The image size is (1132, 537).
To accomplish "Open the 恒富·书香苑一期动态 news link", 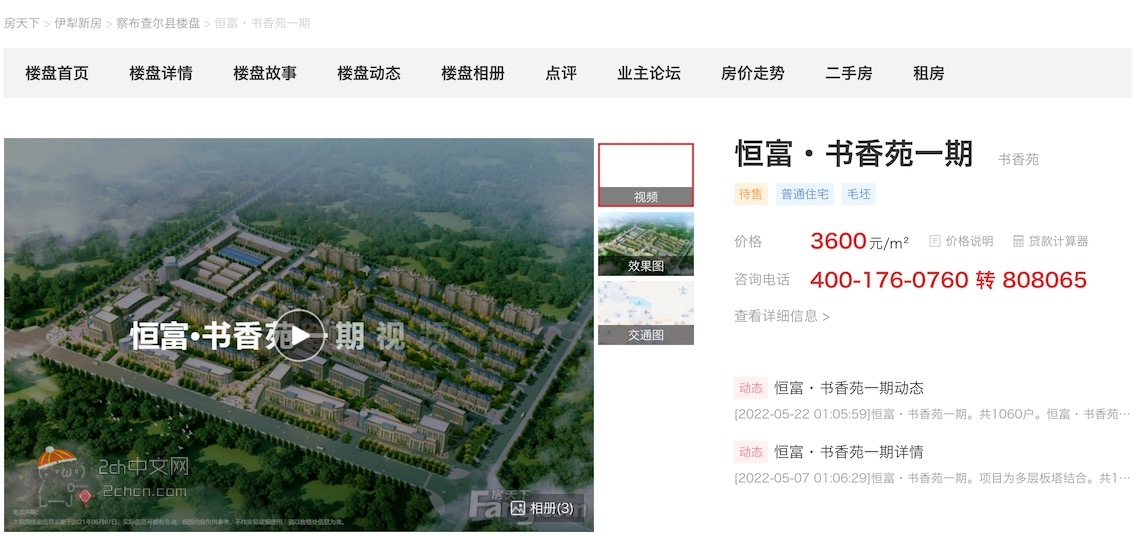I will point(849,388).
